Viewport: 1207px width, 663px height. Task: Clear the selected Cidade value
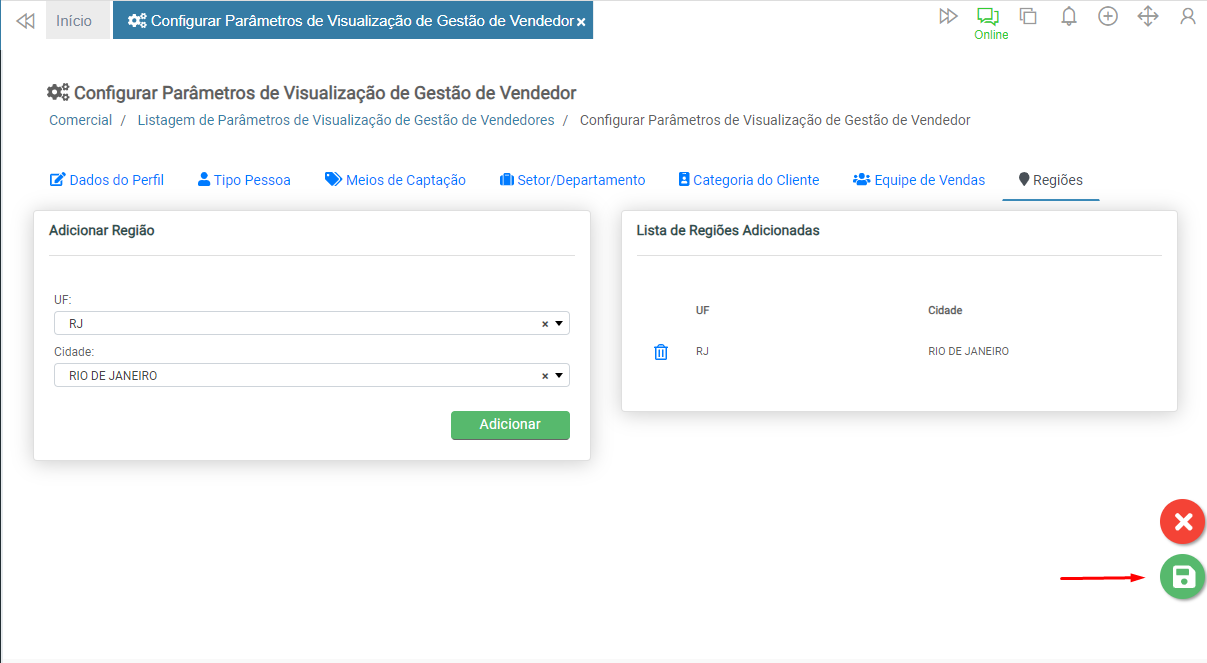pos(545,377)
